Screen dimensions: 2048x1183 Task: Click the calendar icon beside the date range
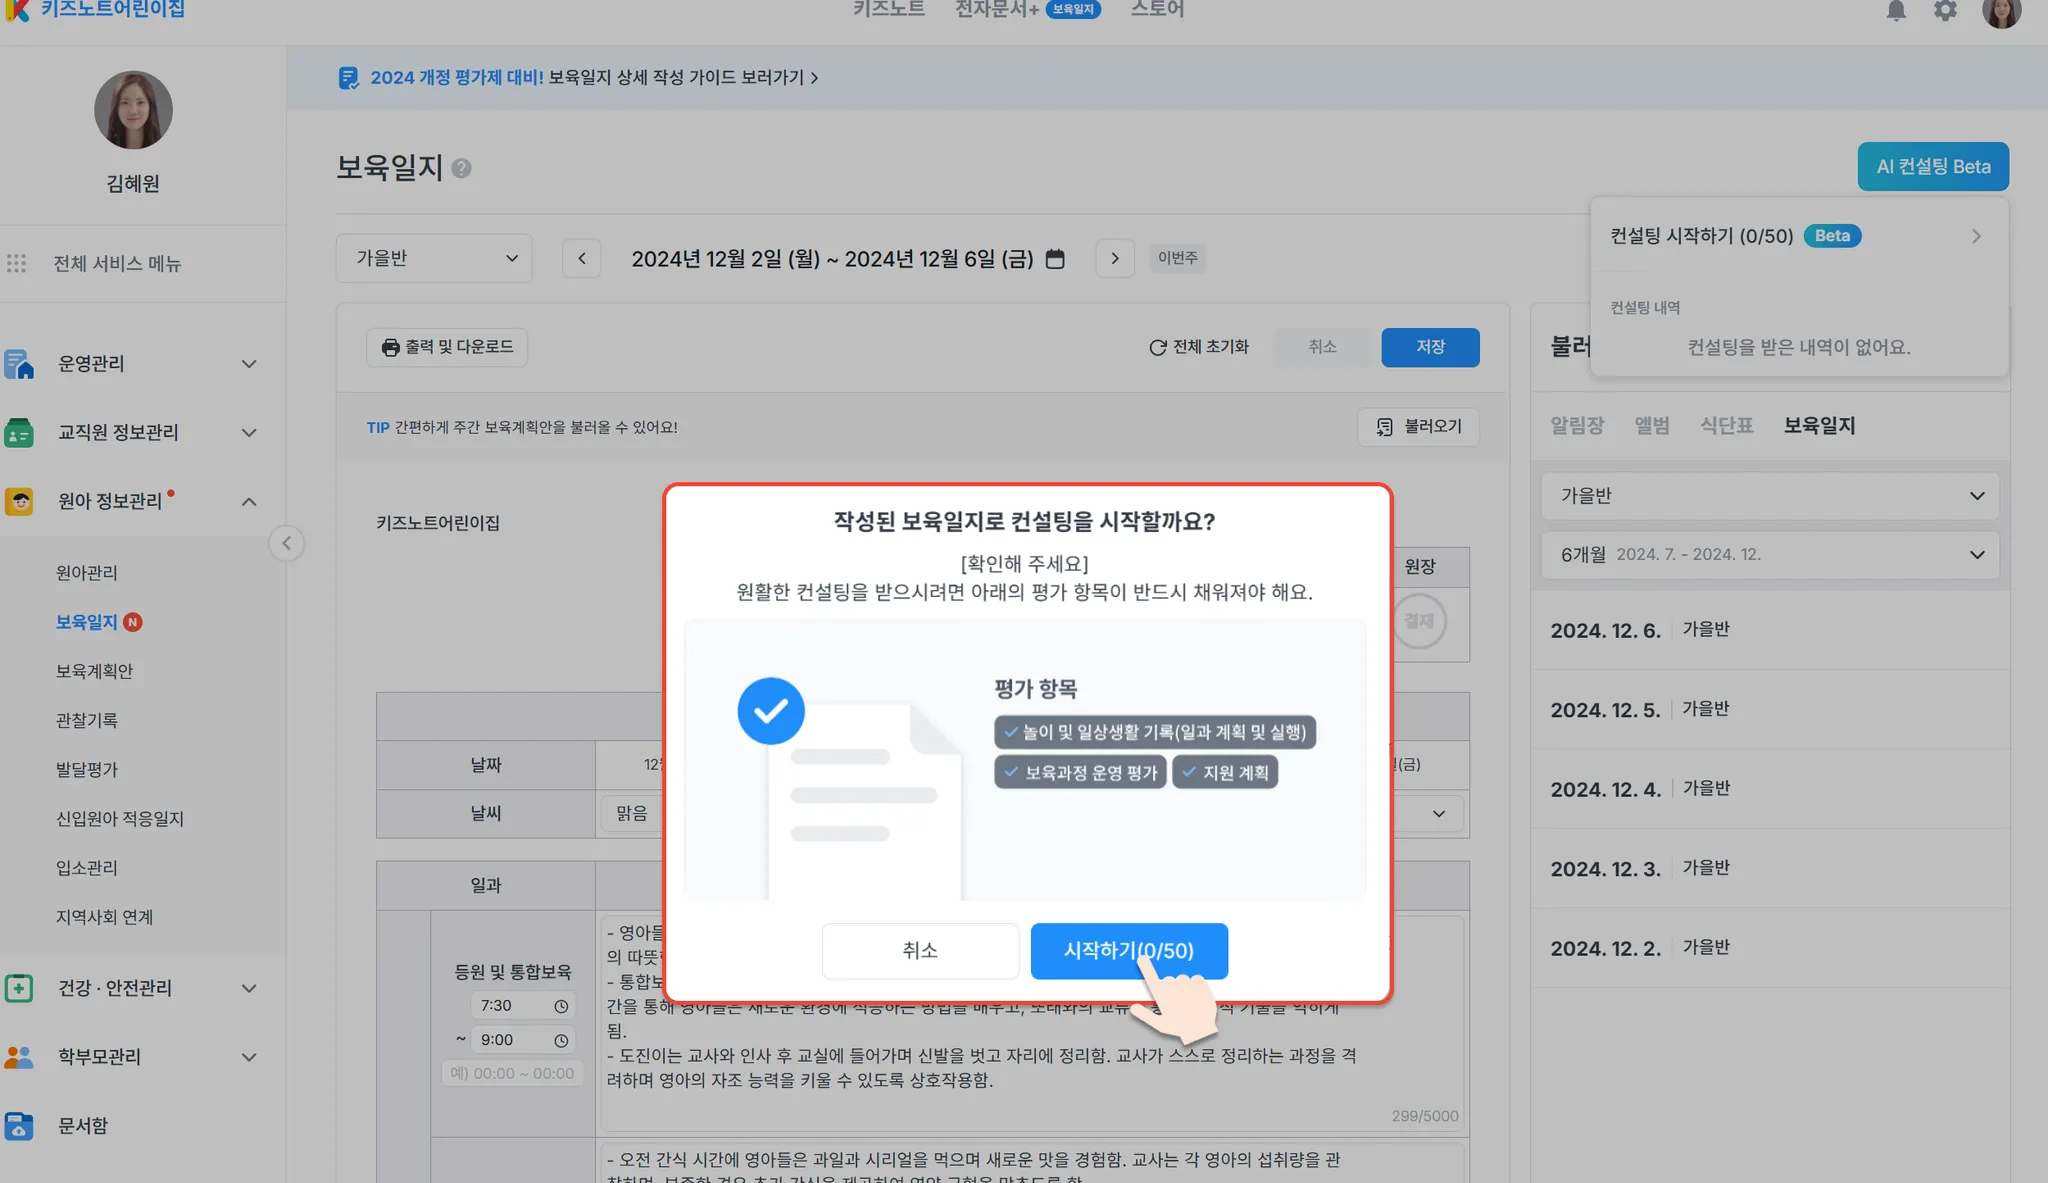[1055, 259]
